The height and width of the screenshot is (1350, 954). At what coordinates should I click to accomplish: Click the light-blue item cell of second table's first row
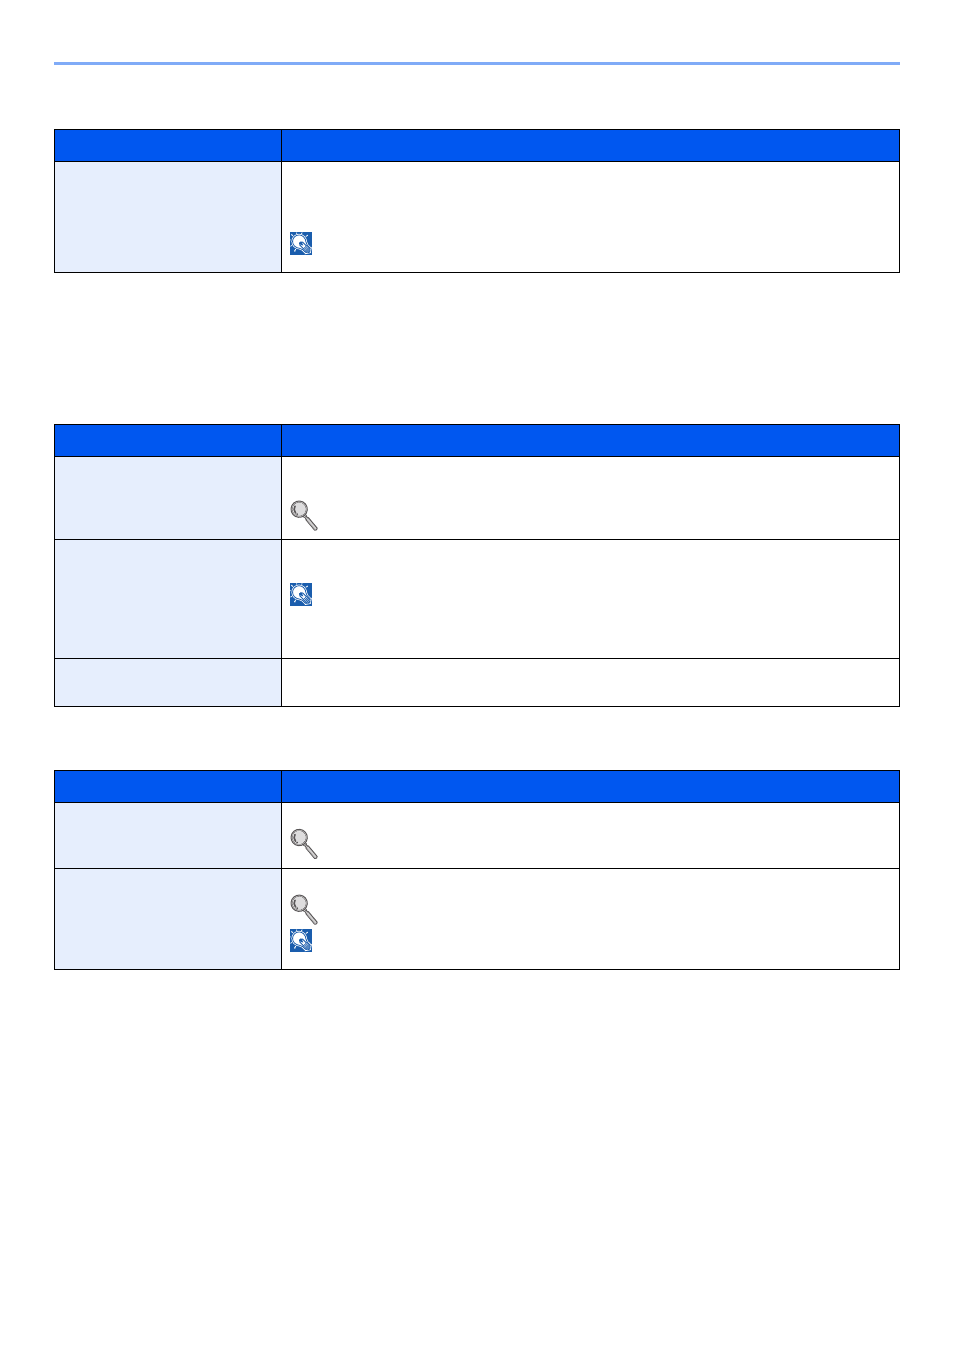(x=168, y=498)
